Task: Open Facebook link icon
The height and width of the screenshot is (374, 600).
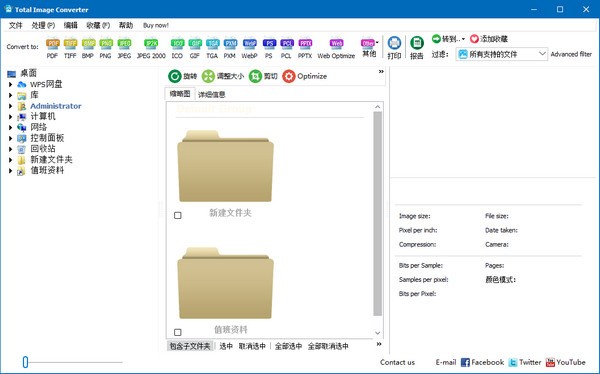Action: [x=483, y=362]
